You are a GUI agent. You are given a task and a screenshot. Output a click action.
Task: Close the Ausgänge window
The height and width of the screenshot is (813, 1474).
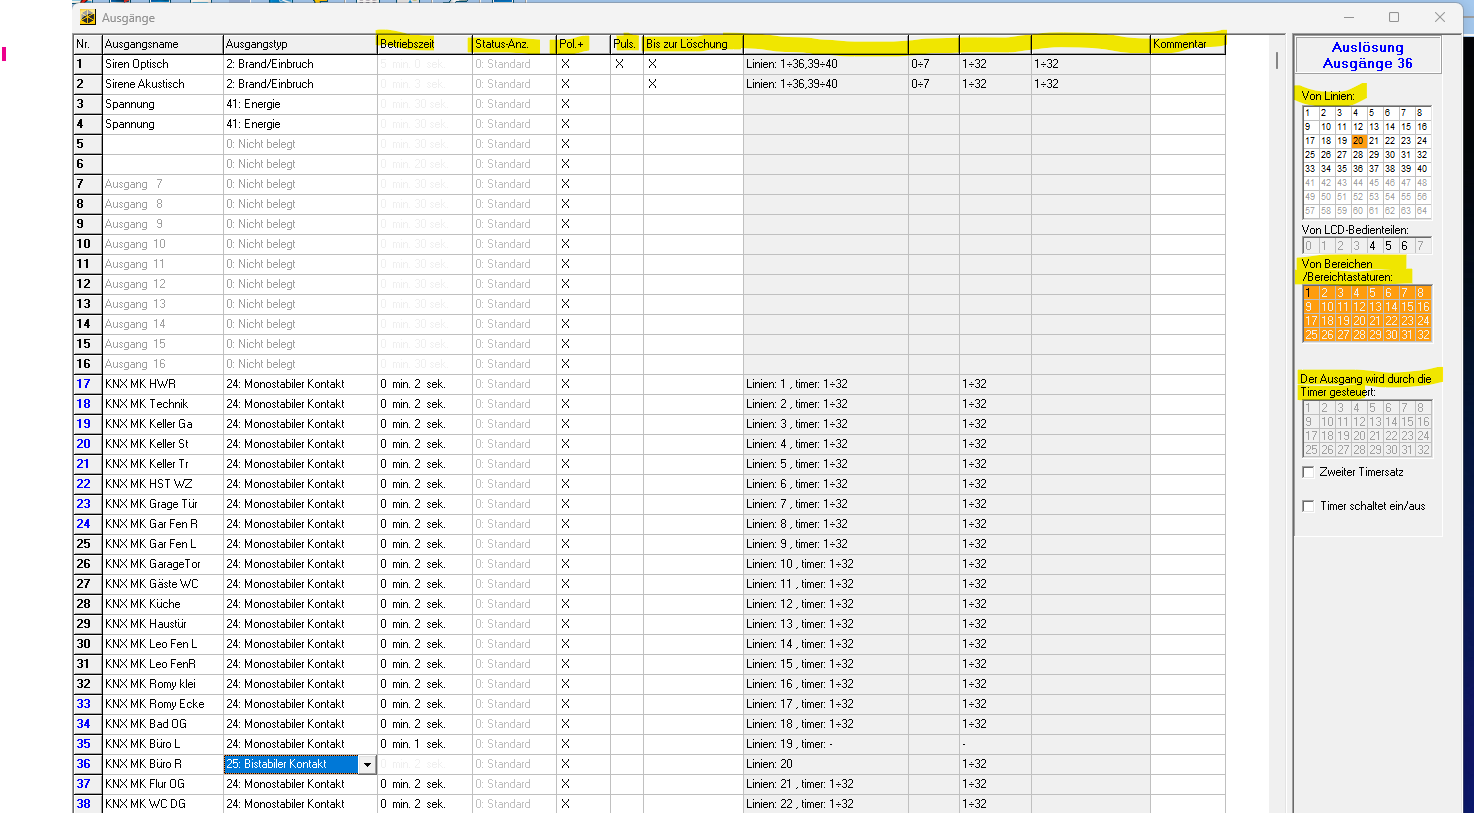point(1440,17)
